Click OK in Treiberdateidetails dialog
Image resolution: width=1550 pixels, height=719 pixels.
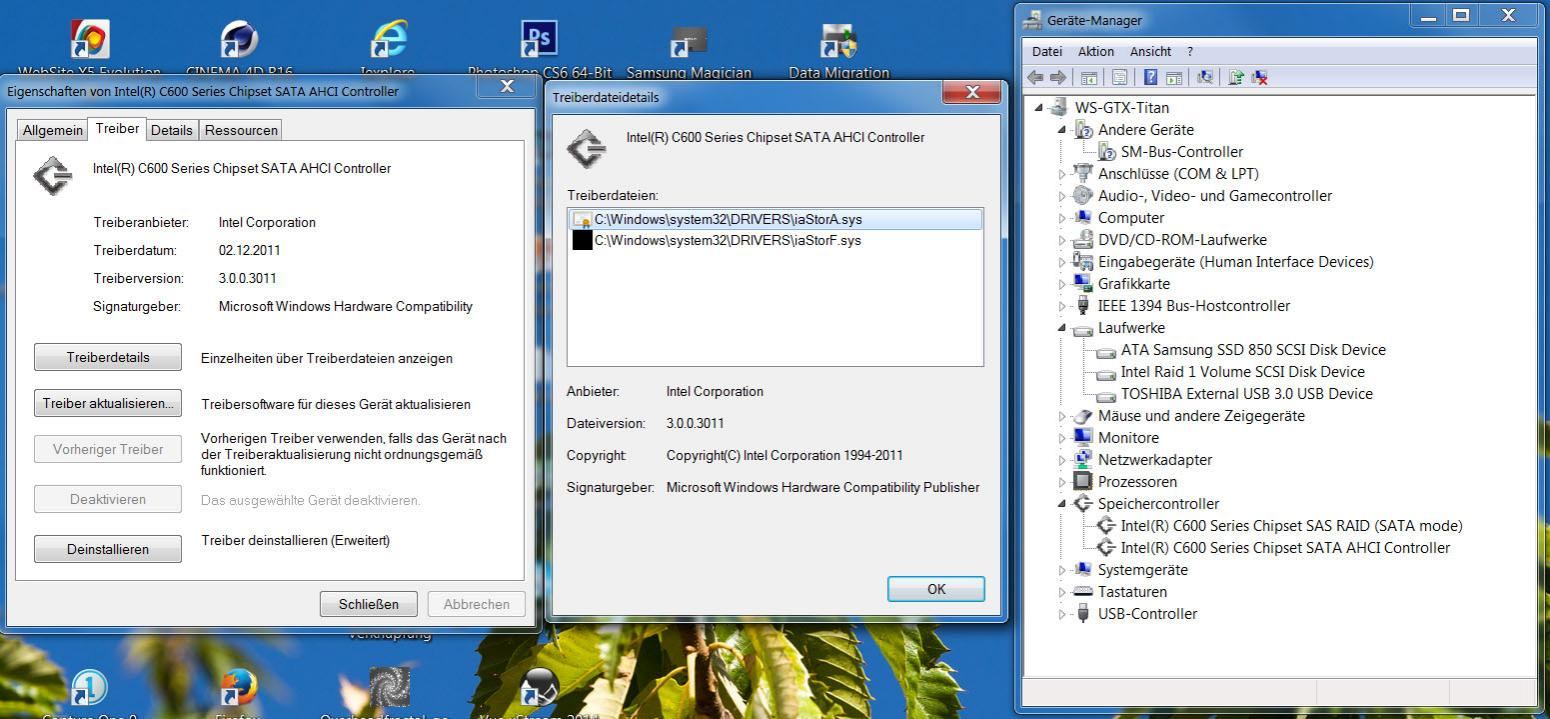[936, 589]
